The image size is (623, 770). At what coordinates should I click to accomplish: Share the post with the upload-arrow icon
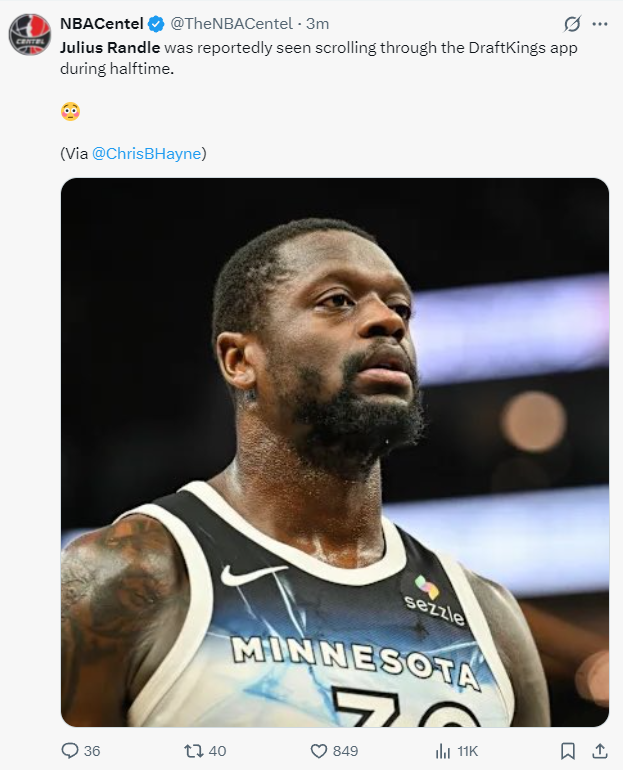(600, 750)
